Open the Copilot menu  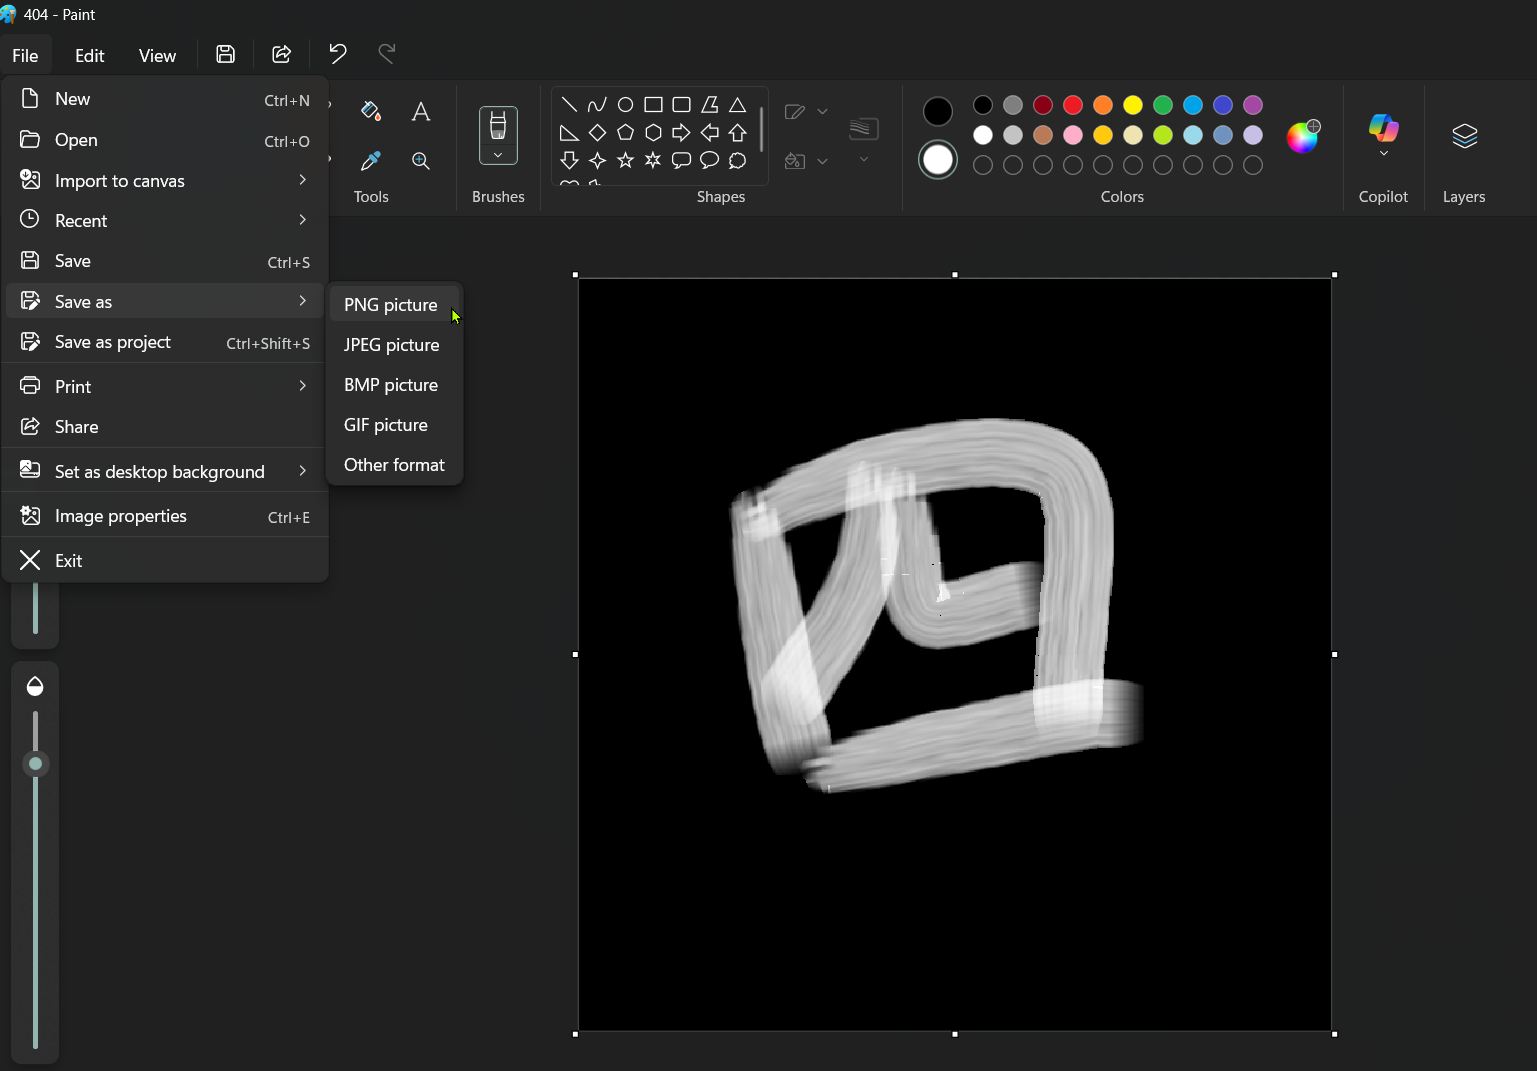[x=1383, y=136]
